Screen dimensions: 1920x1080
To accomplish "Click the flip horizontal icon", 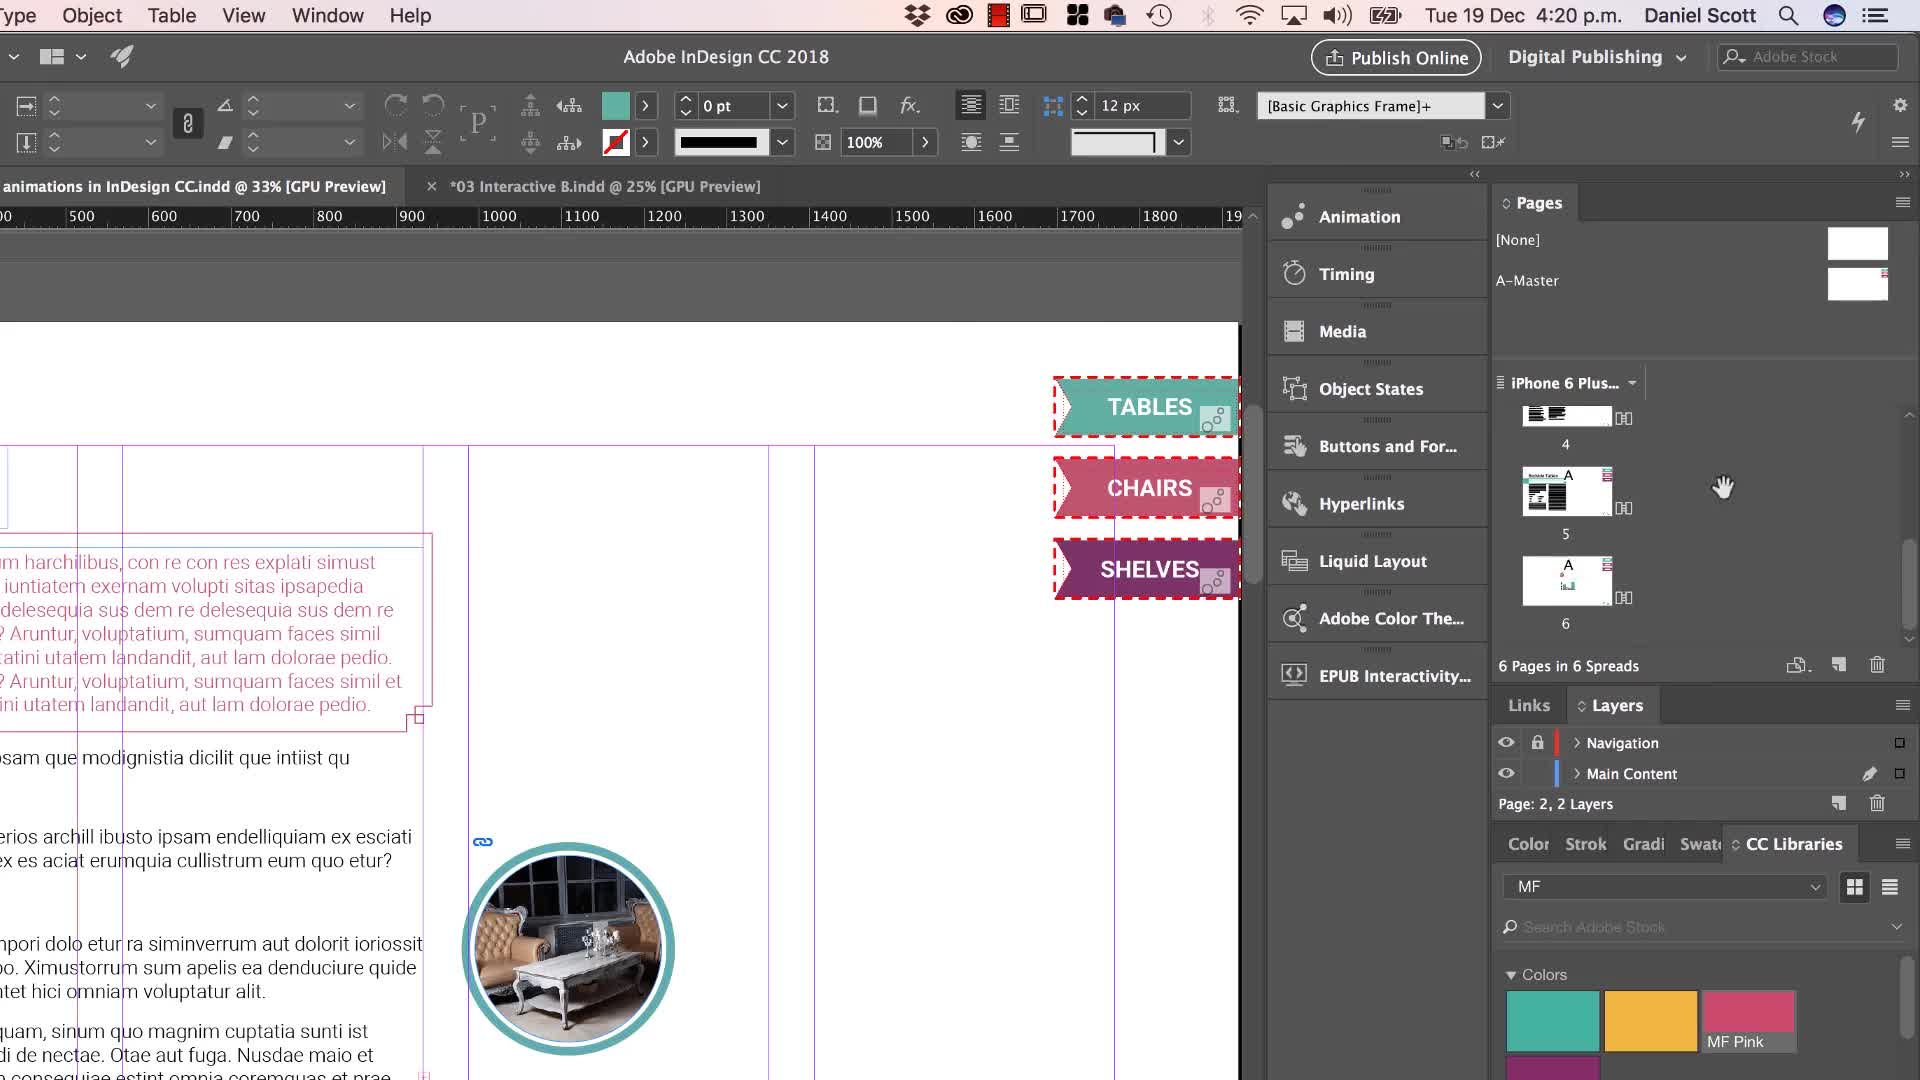I will coord(395,142).
